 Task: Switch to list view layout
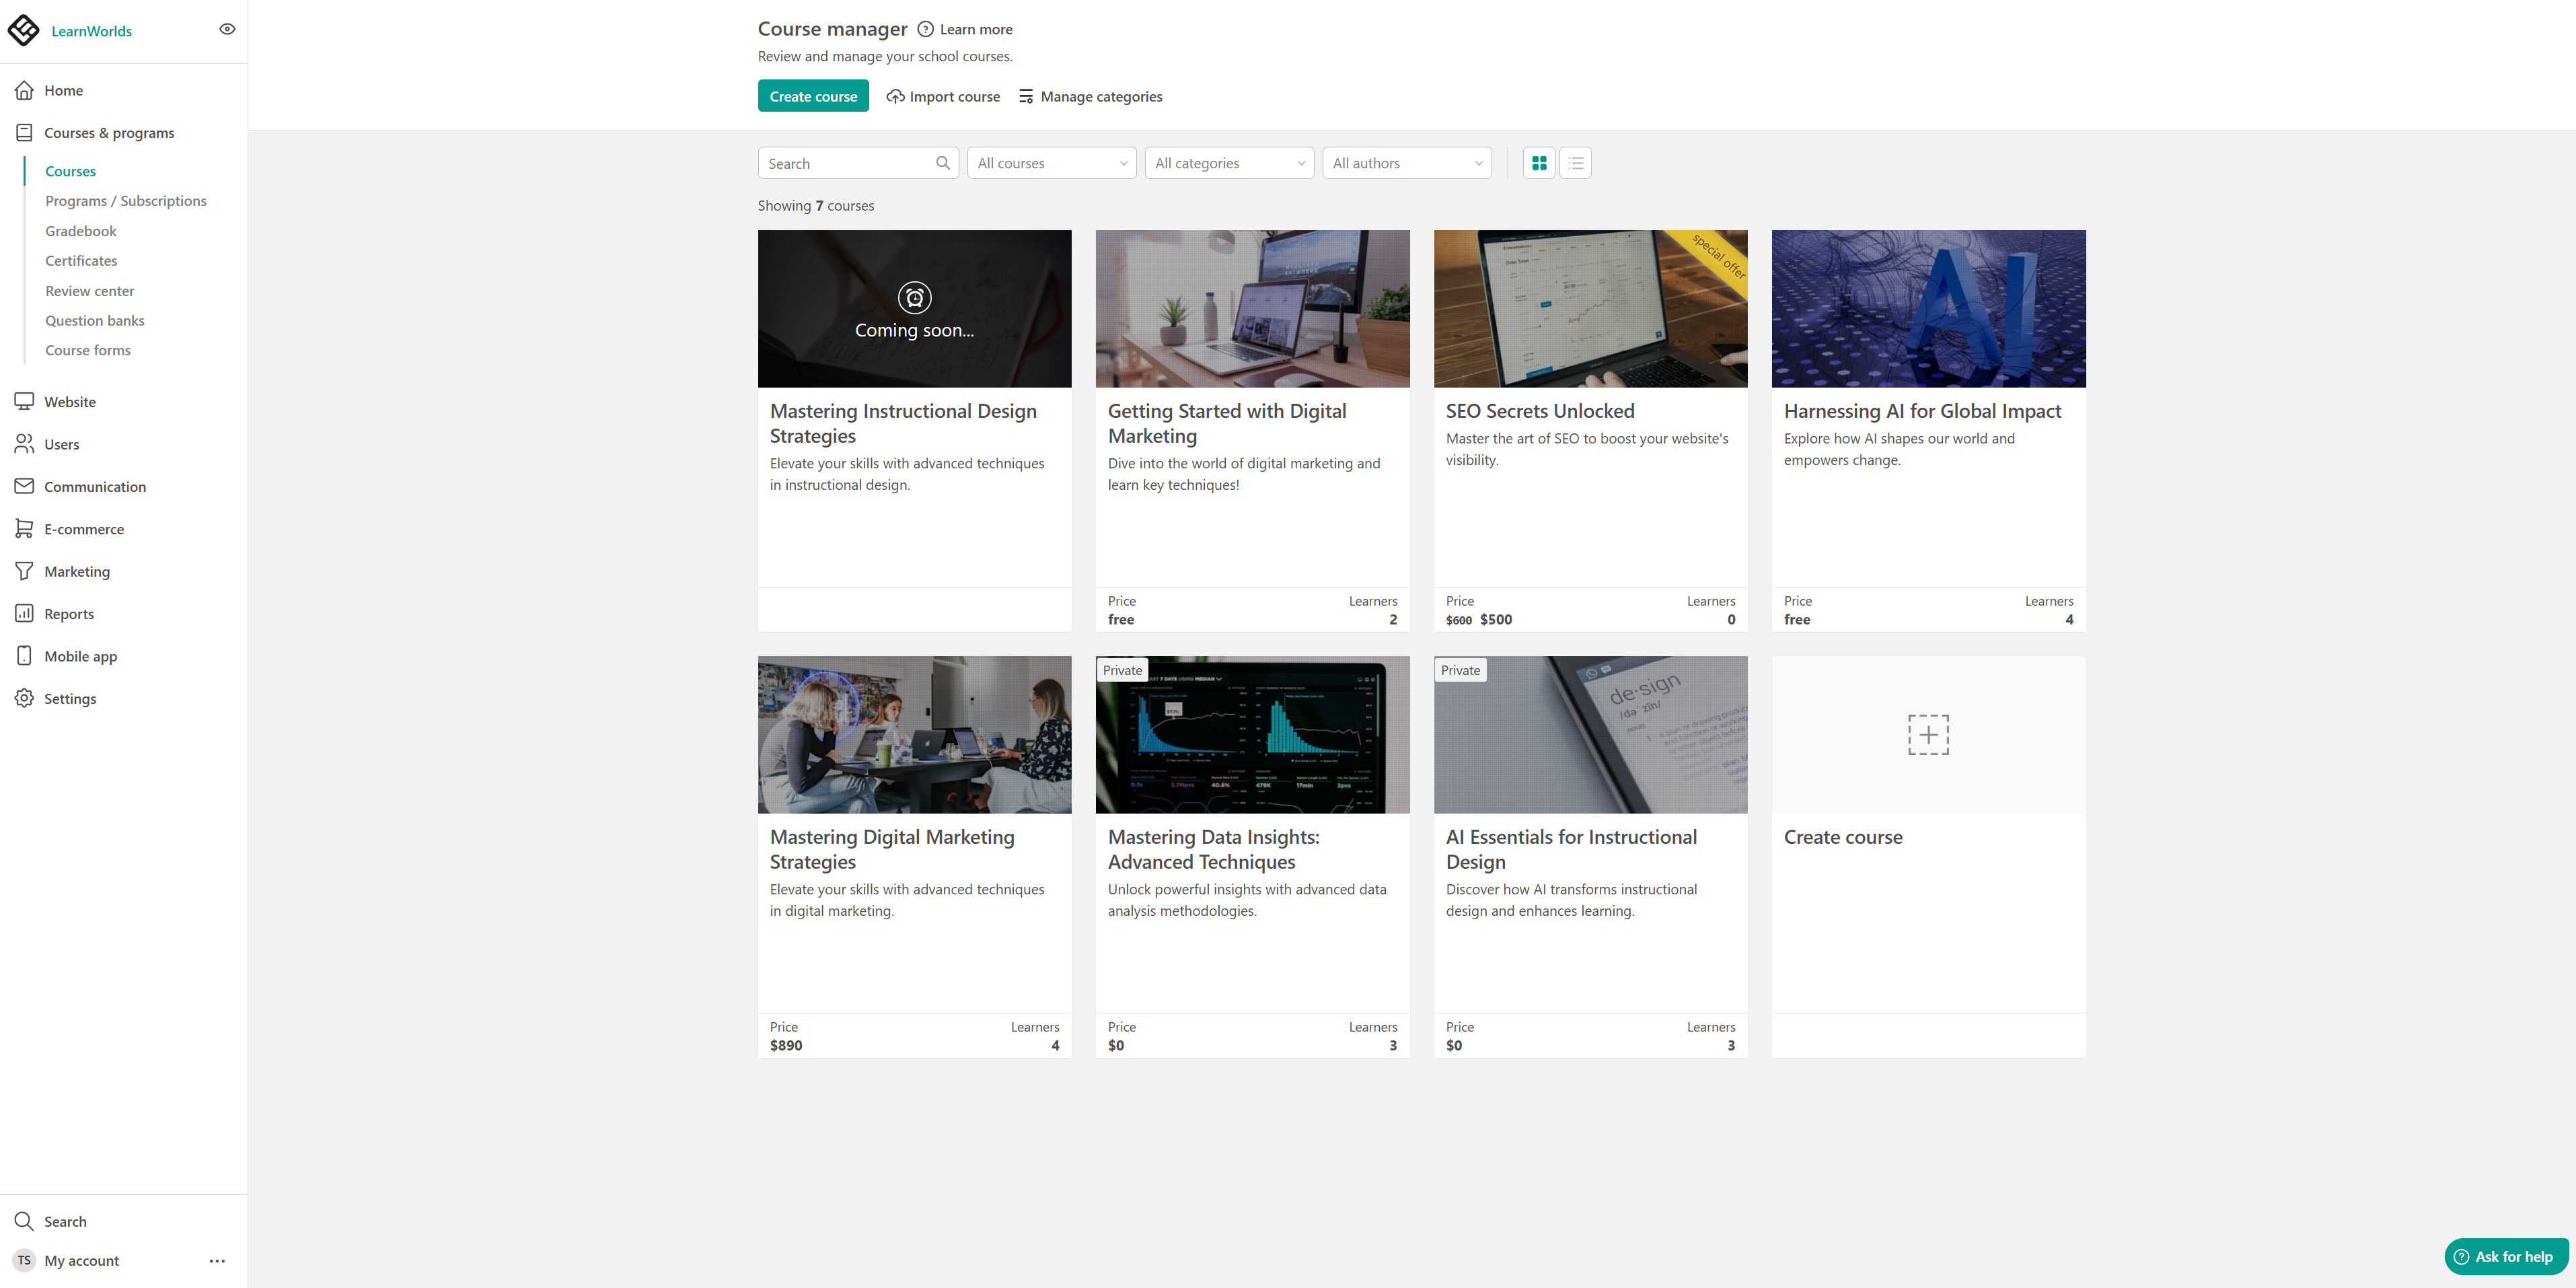pyautogui.click(x=1575, y=163)
